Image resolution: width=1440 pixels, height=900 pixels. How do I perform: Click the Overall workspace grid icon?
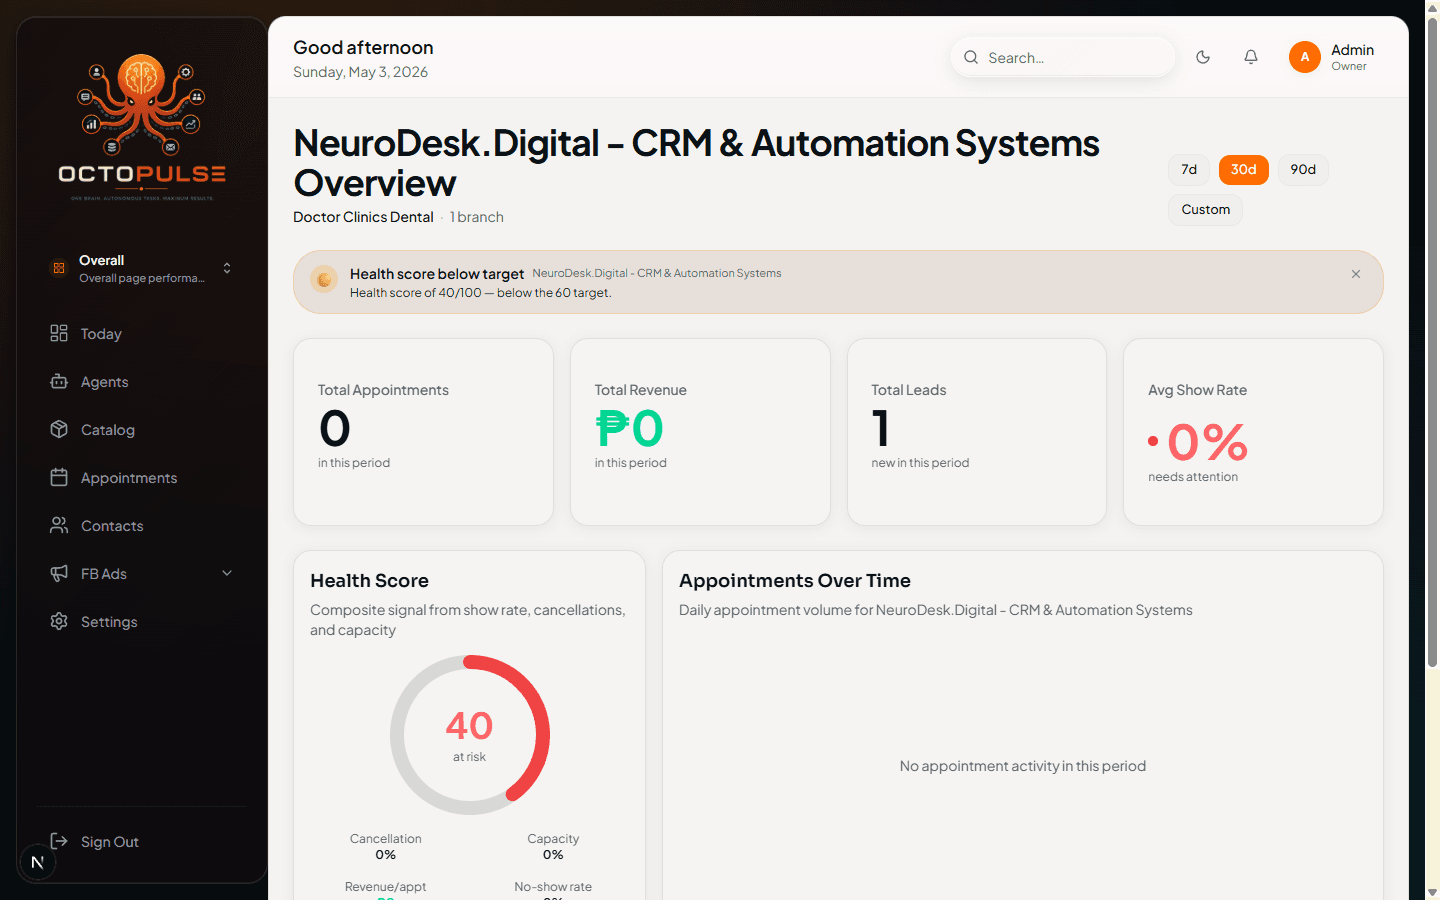click(59, 268)
